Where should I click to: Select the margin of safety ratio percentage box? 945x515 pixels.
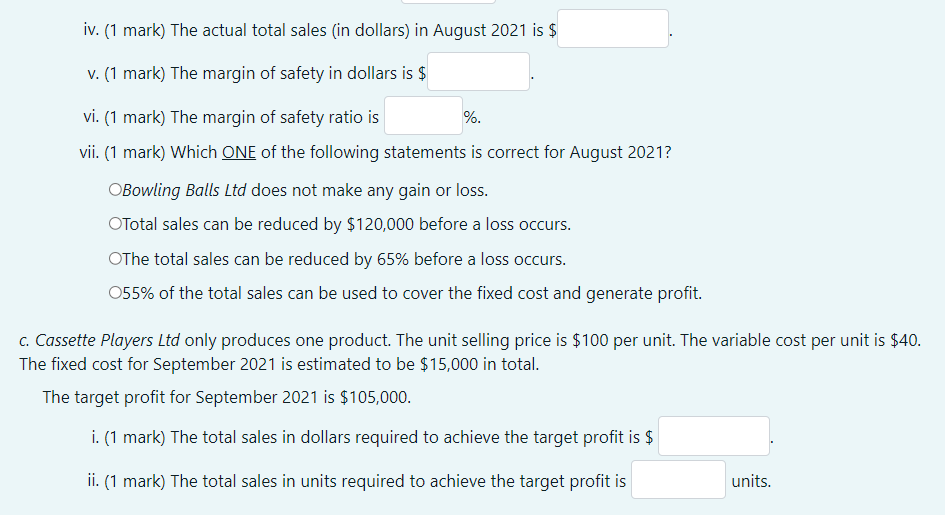(423, 116)
